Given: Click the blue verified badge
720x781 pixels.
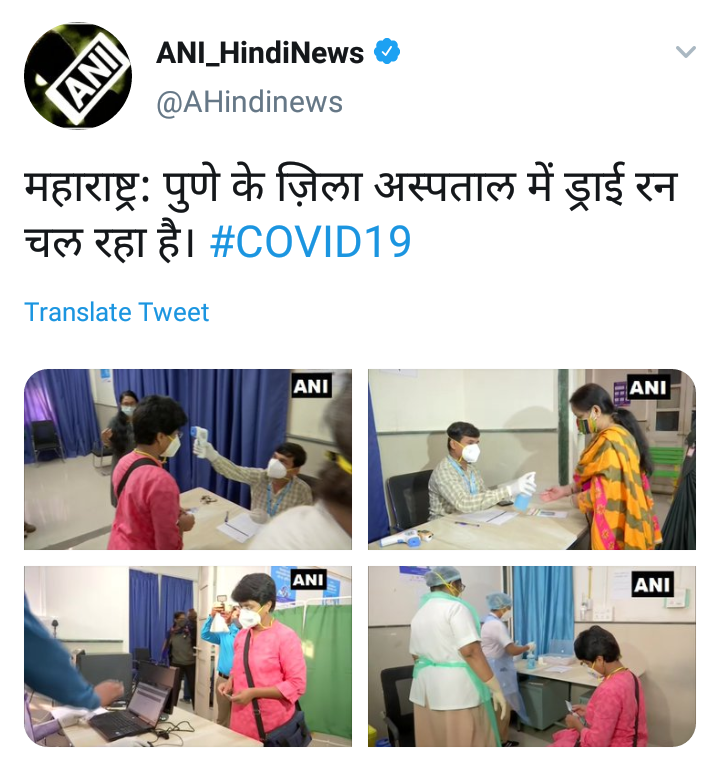Looking at the screenshot, I should click(387, 51).
